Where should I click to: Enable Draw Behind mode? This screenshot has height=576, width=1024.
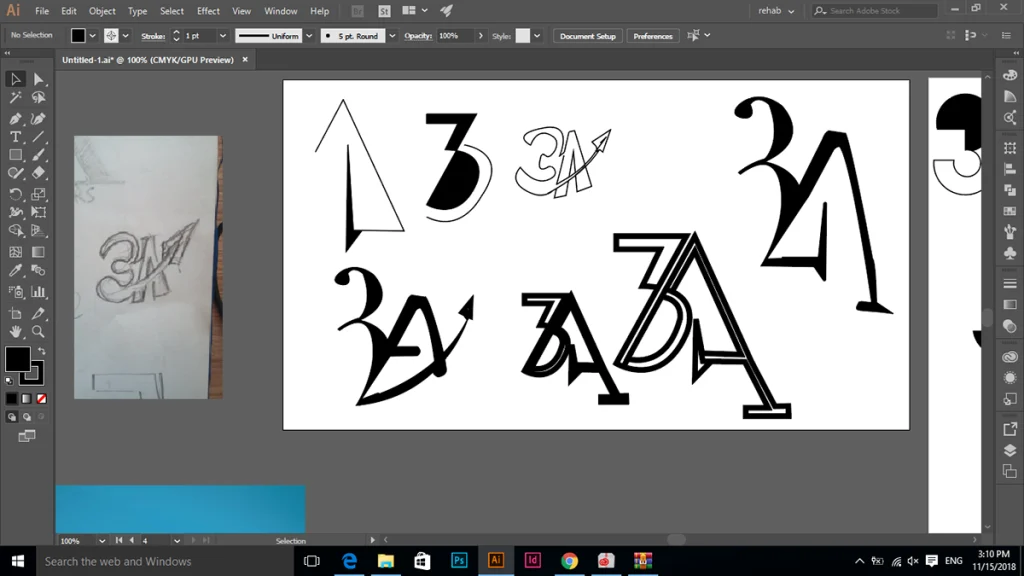pos(26,417)
